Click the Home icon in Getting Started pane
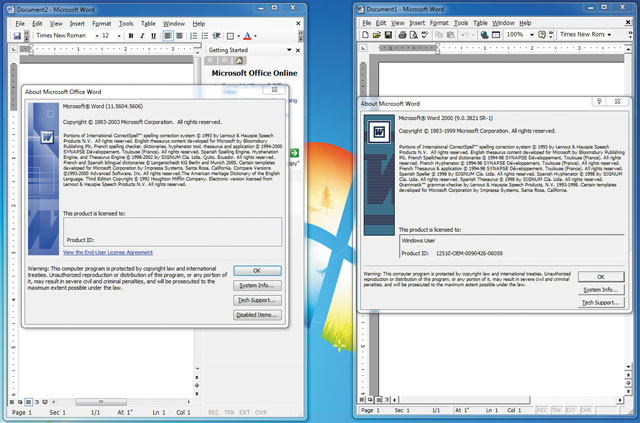 [240, 61]
